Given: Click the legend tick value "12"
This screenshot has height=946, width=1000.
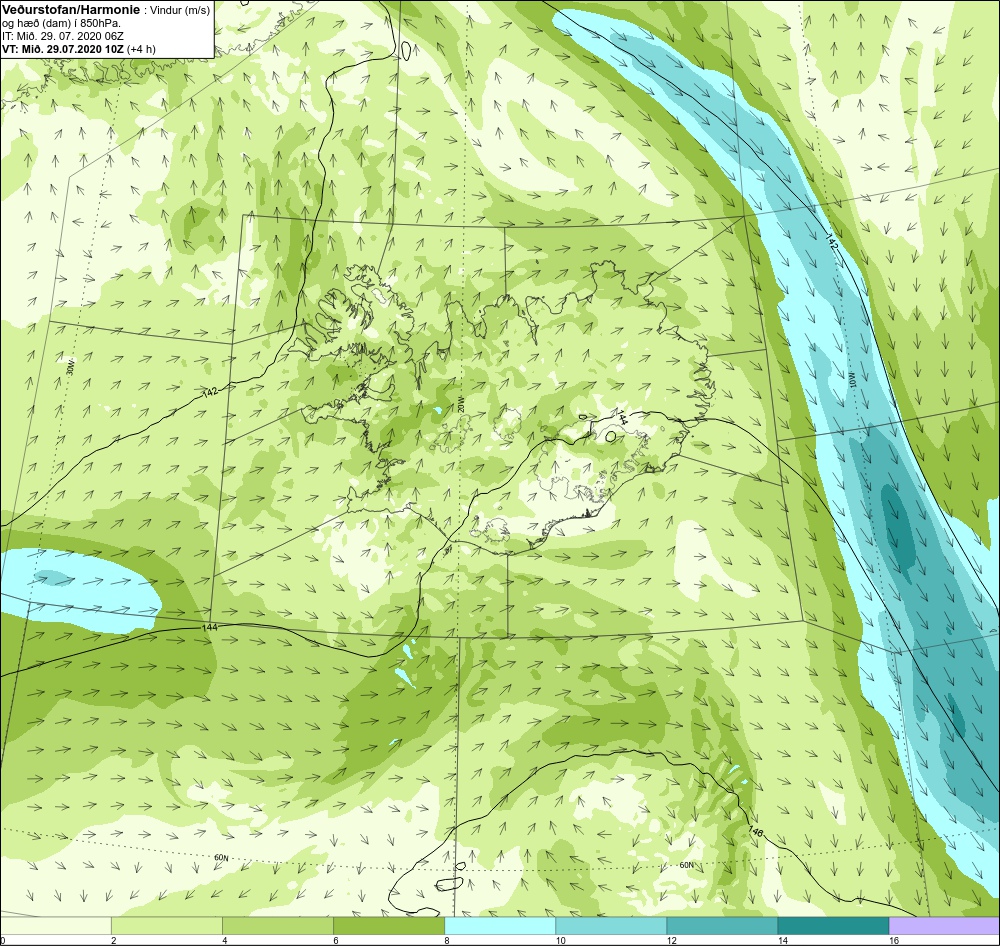Looking at the screenshot, I should 671,940.
